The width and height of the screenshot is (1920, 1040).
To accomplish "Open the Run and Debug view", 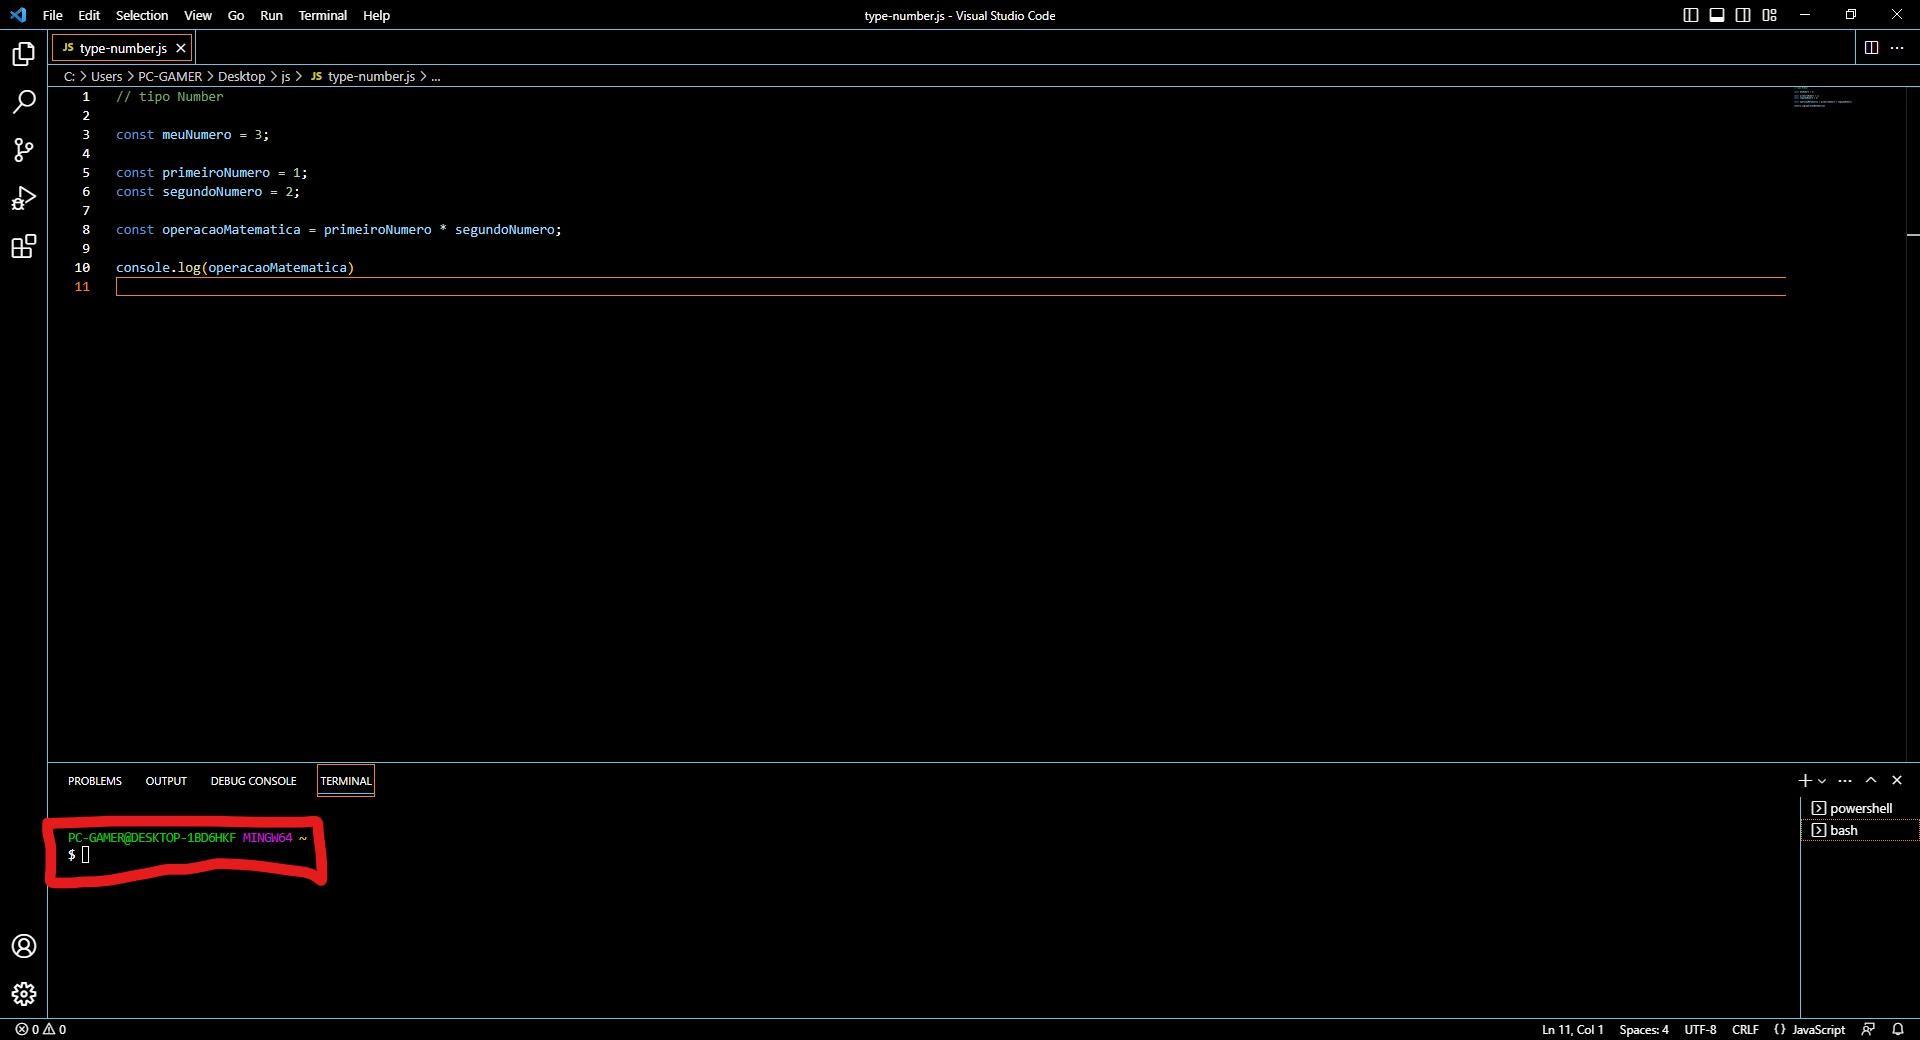I will tap(24, 198).
